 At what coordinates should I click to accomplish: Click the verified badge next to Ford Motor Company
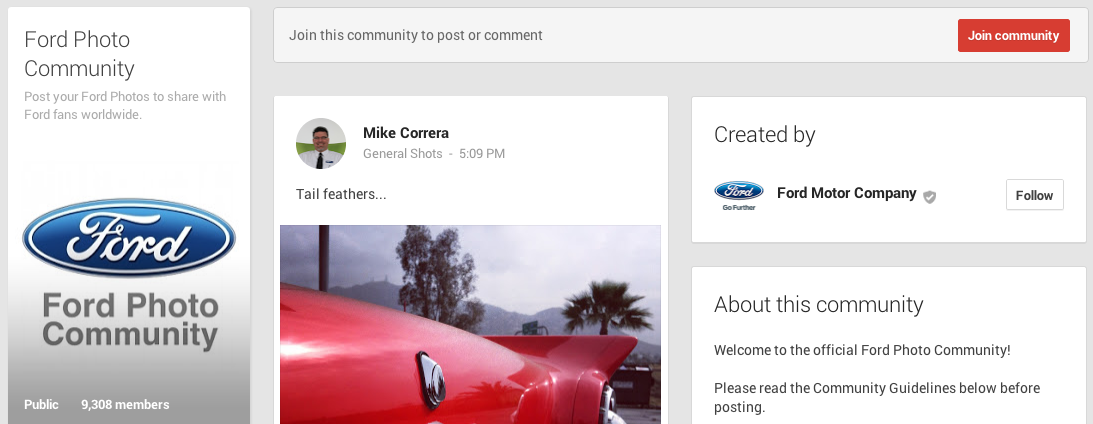[929, 197]
